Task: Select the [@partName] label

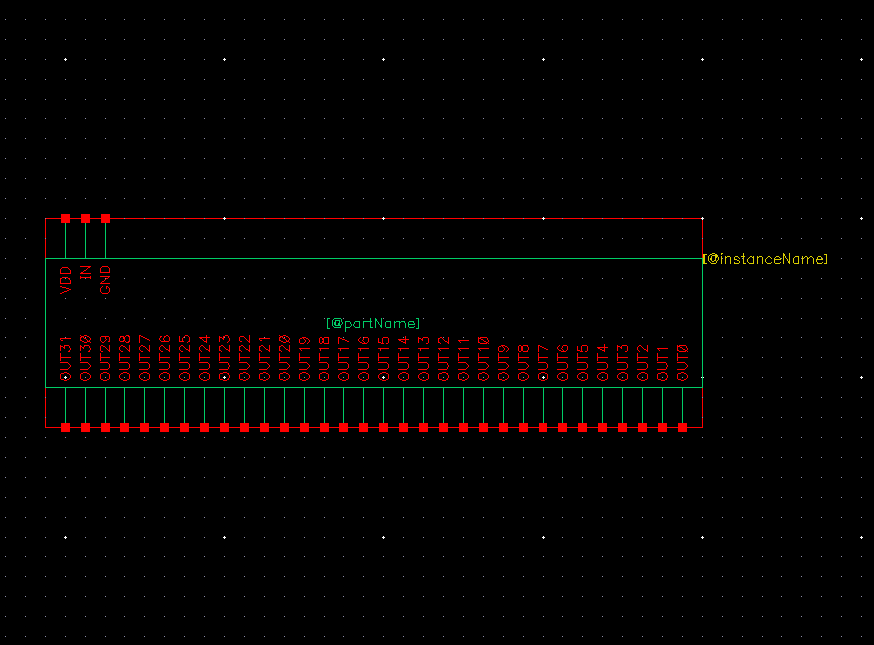Action: coord(373,323)
